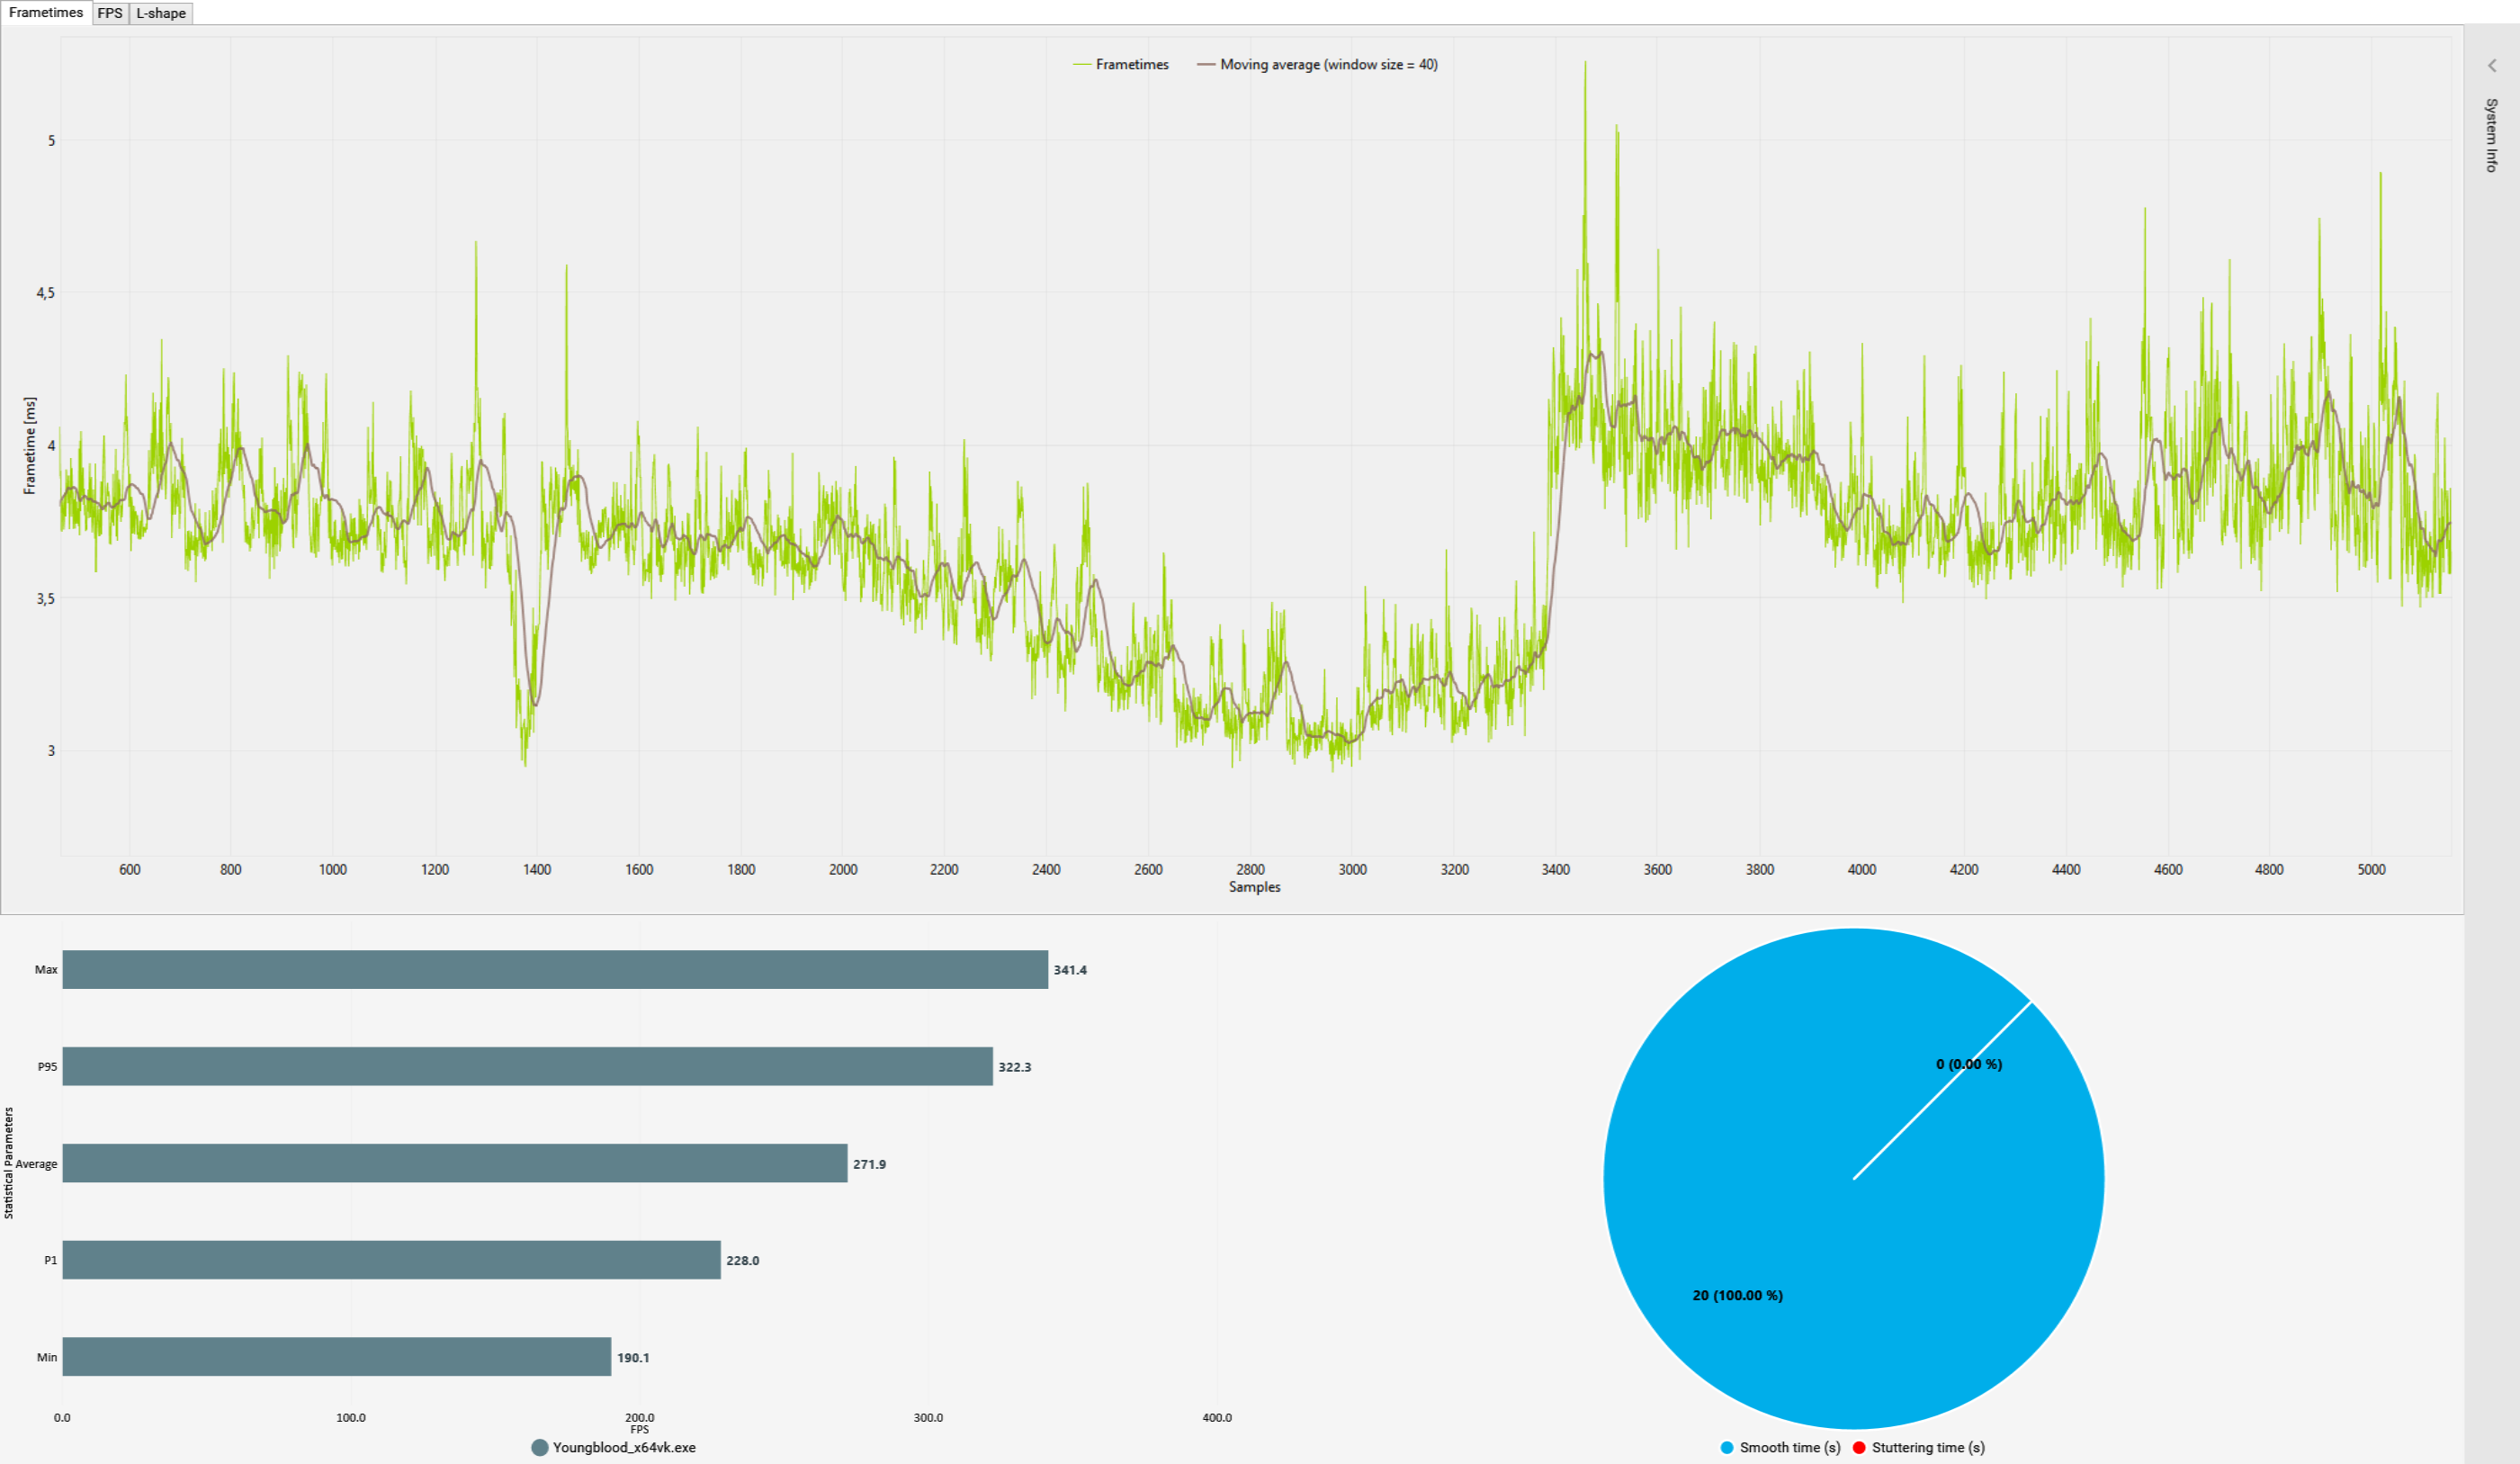Image resolution: width=2520 pixels, height=1464 pixels.
Task: Toggle Stuttering time red legend marker
Action: (x=1859, y=1447)
